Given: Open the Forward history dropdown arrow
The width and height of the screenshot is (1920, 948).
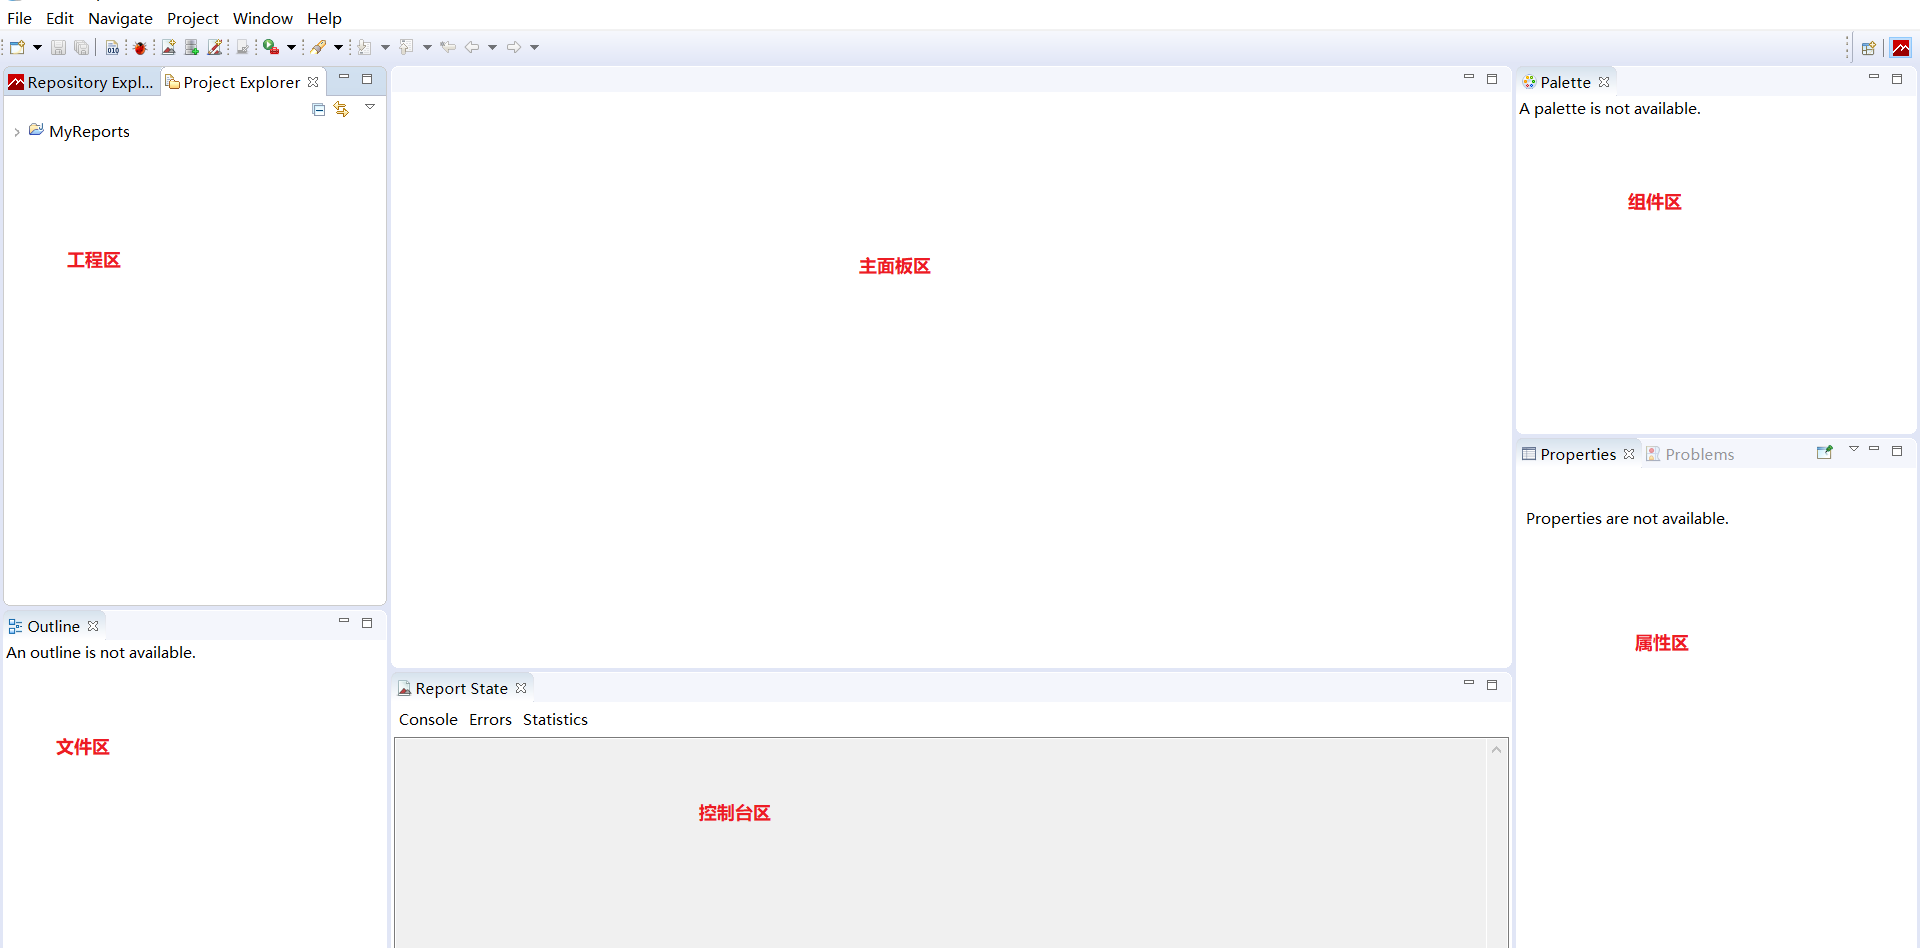Looking at the screenshot, I should click(534, 47).
